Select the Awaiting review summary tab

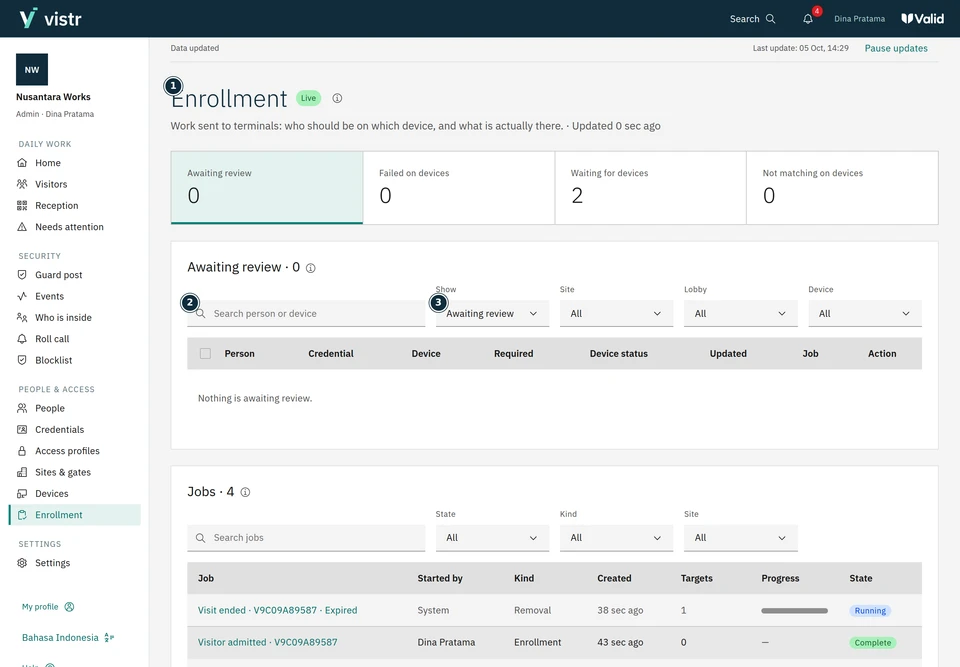tap(267, 188)
